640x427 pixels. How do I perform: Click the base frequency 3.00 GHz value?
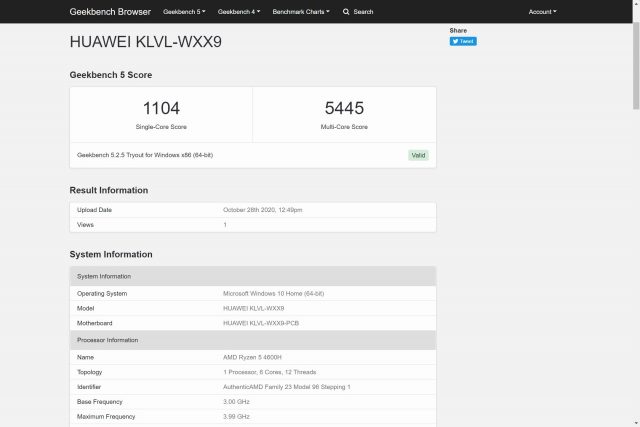(x=236, y=402)
